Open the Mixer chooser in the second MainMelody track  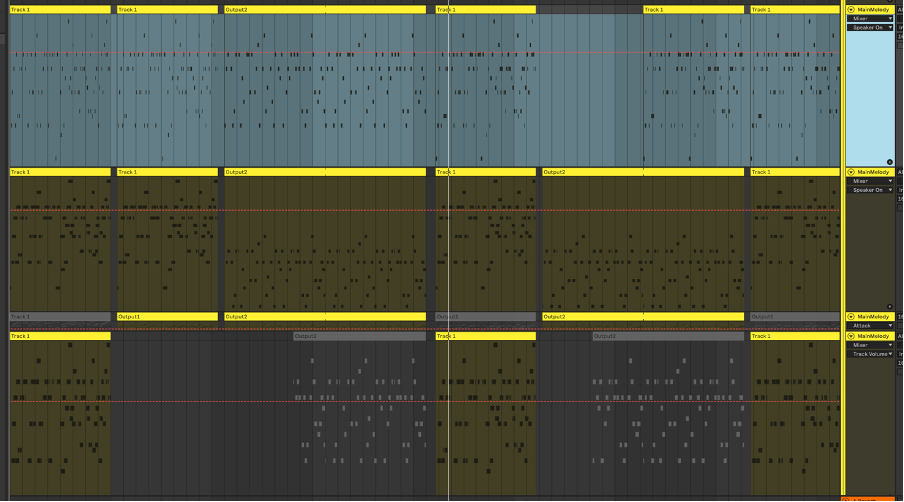point(870,181)
